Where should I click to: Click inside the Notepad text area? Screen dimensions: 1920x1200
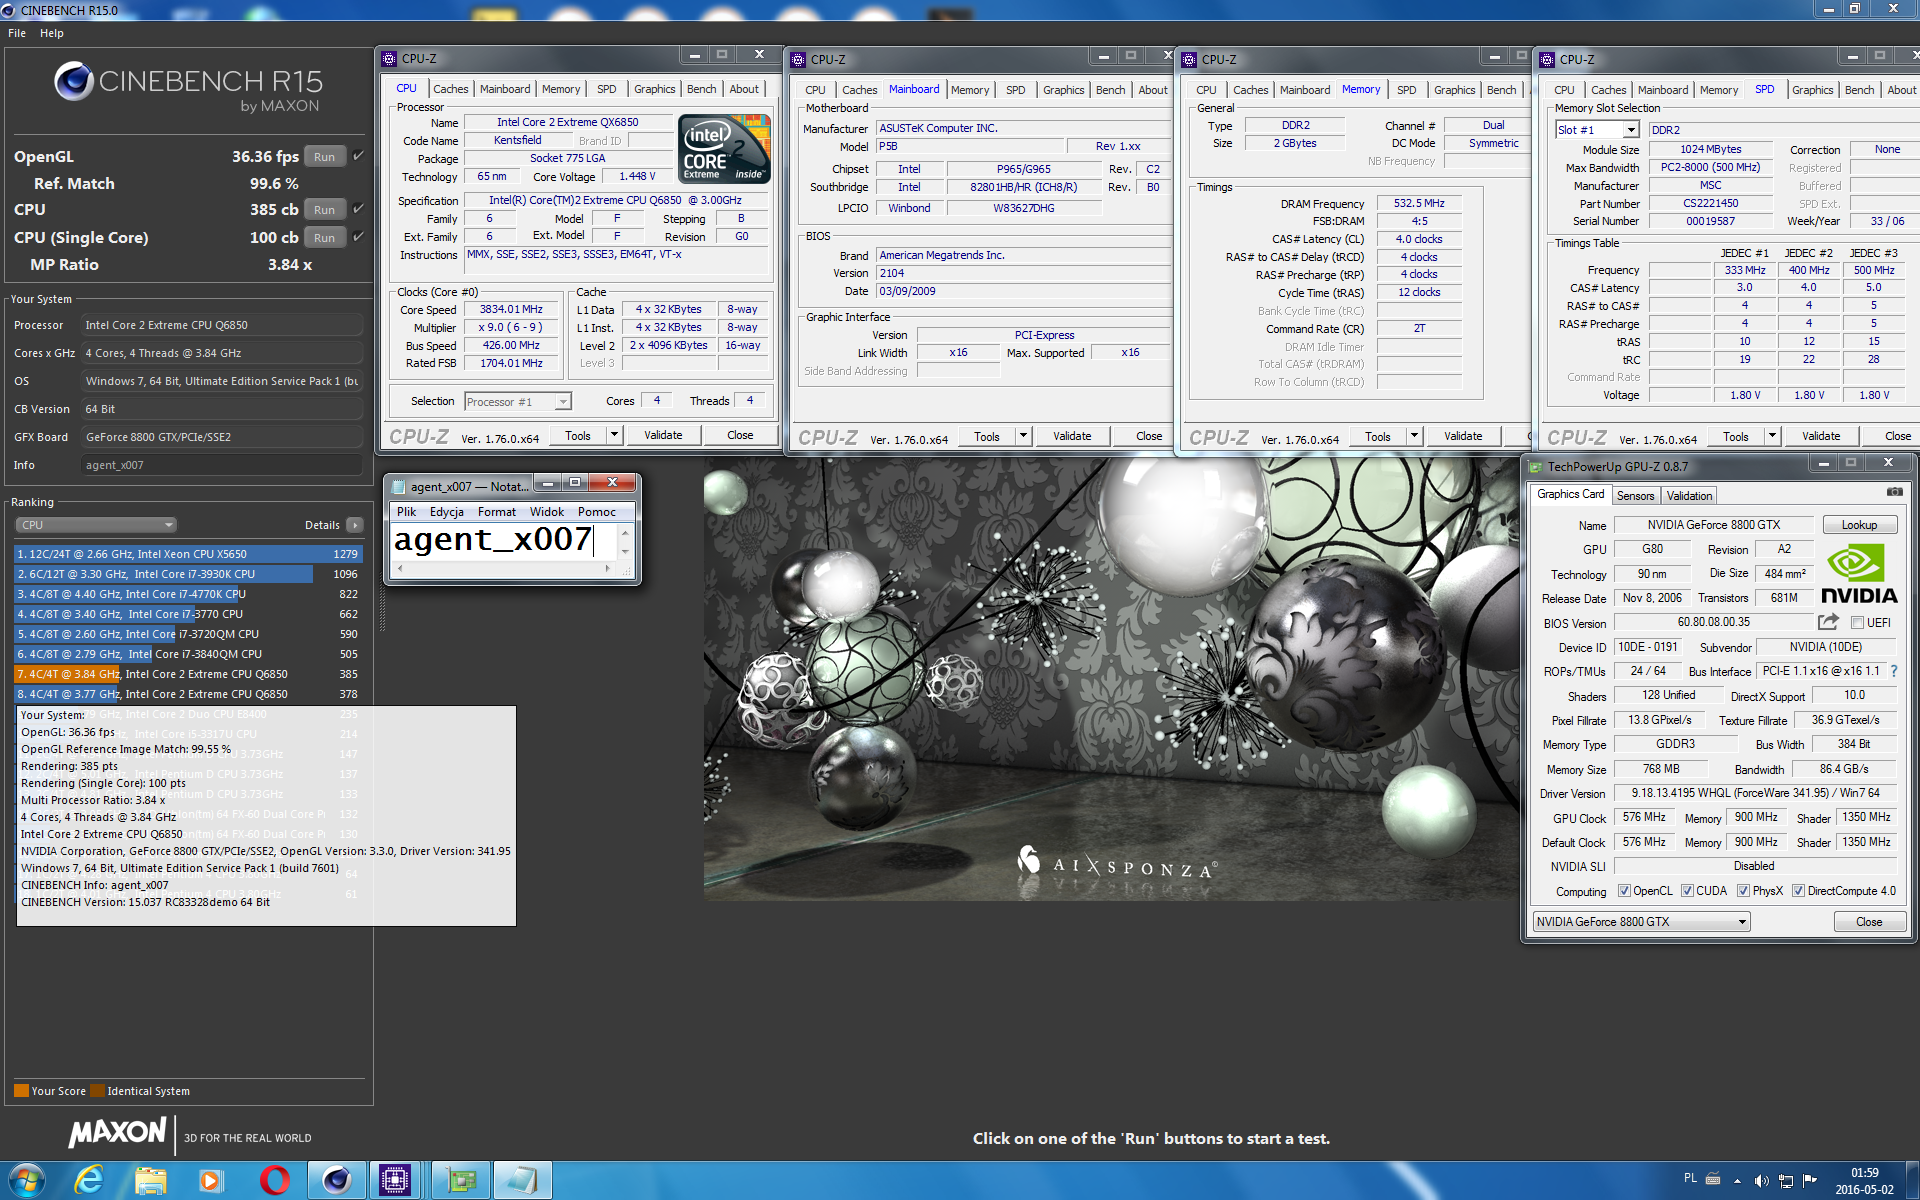coord(504,540)
